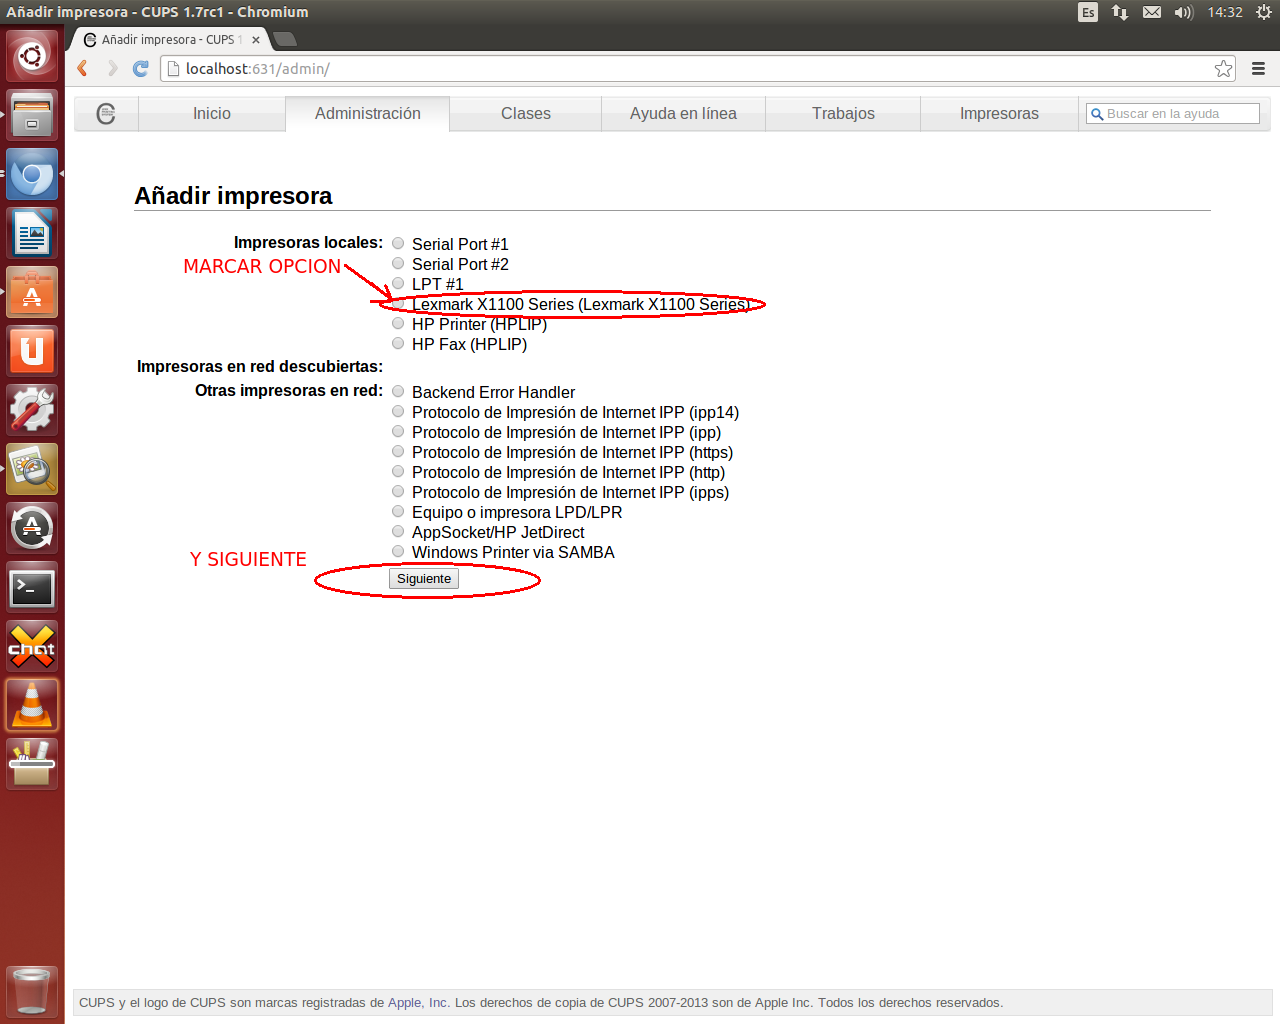Viewport: 1280px width, 1024px height.
Task: Select the Backend Error Handler radio button
Action: coord(398,391)
